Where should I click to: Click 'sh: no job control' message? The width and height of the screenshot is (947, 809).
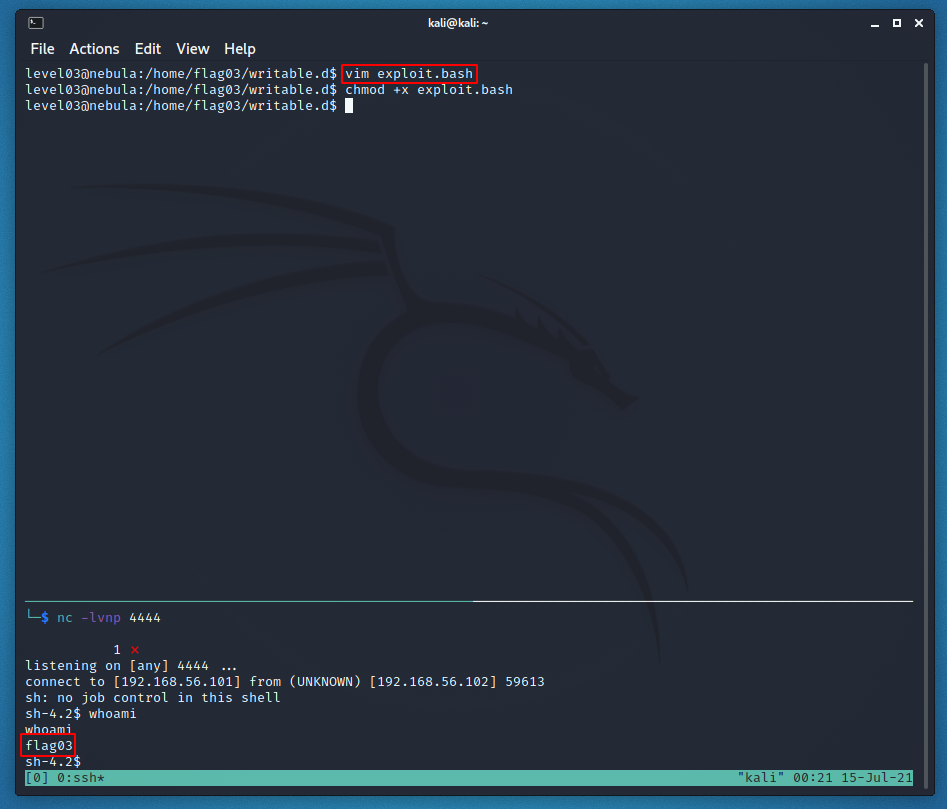(x=153, y=698)
